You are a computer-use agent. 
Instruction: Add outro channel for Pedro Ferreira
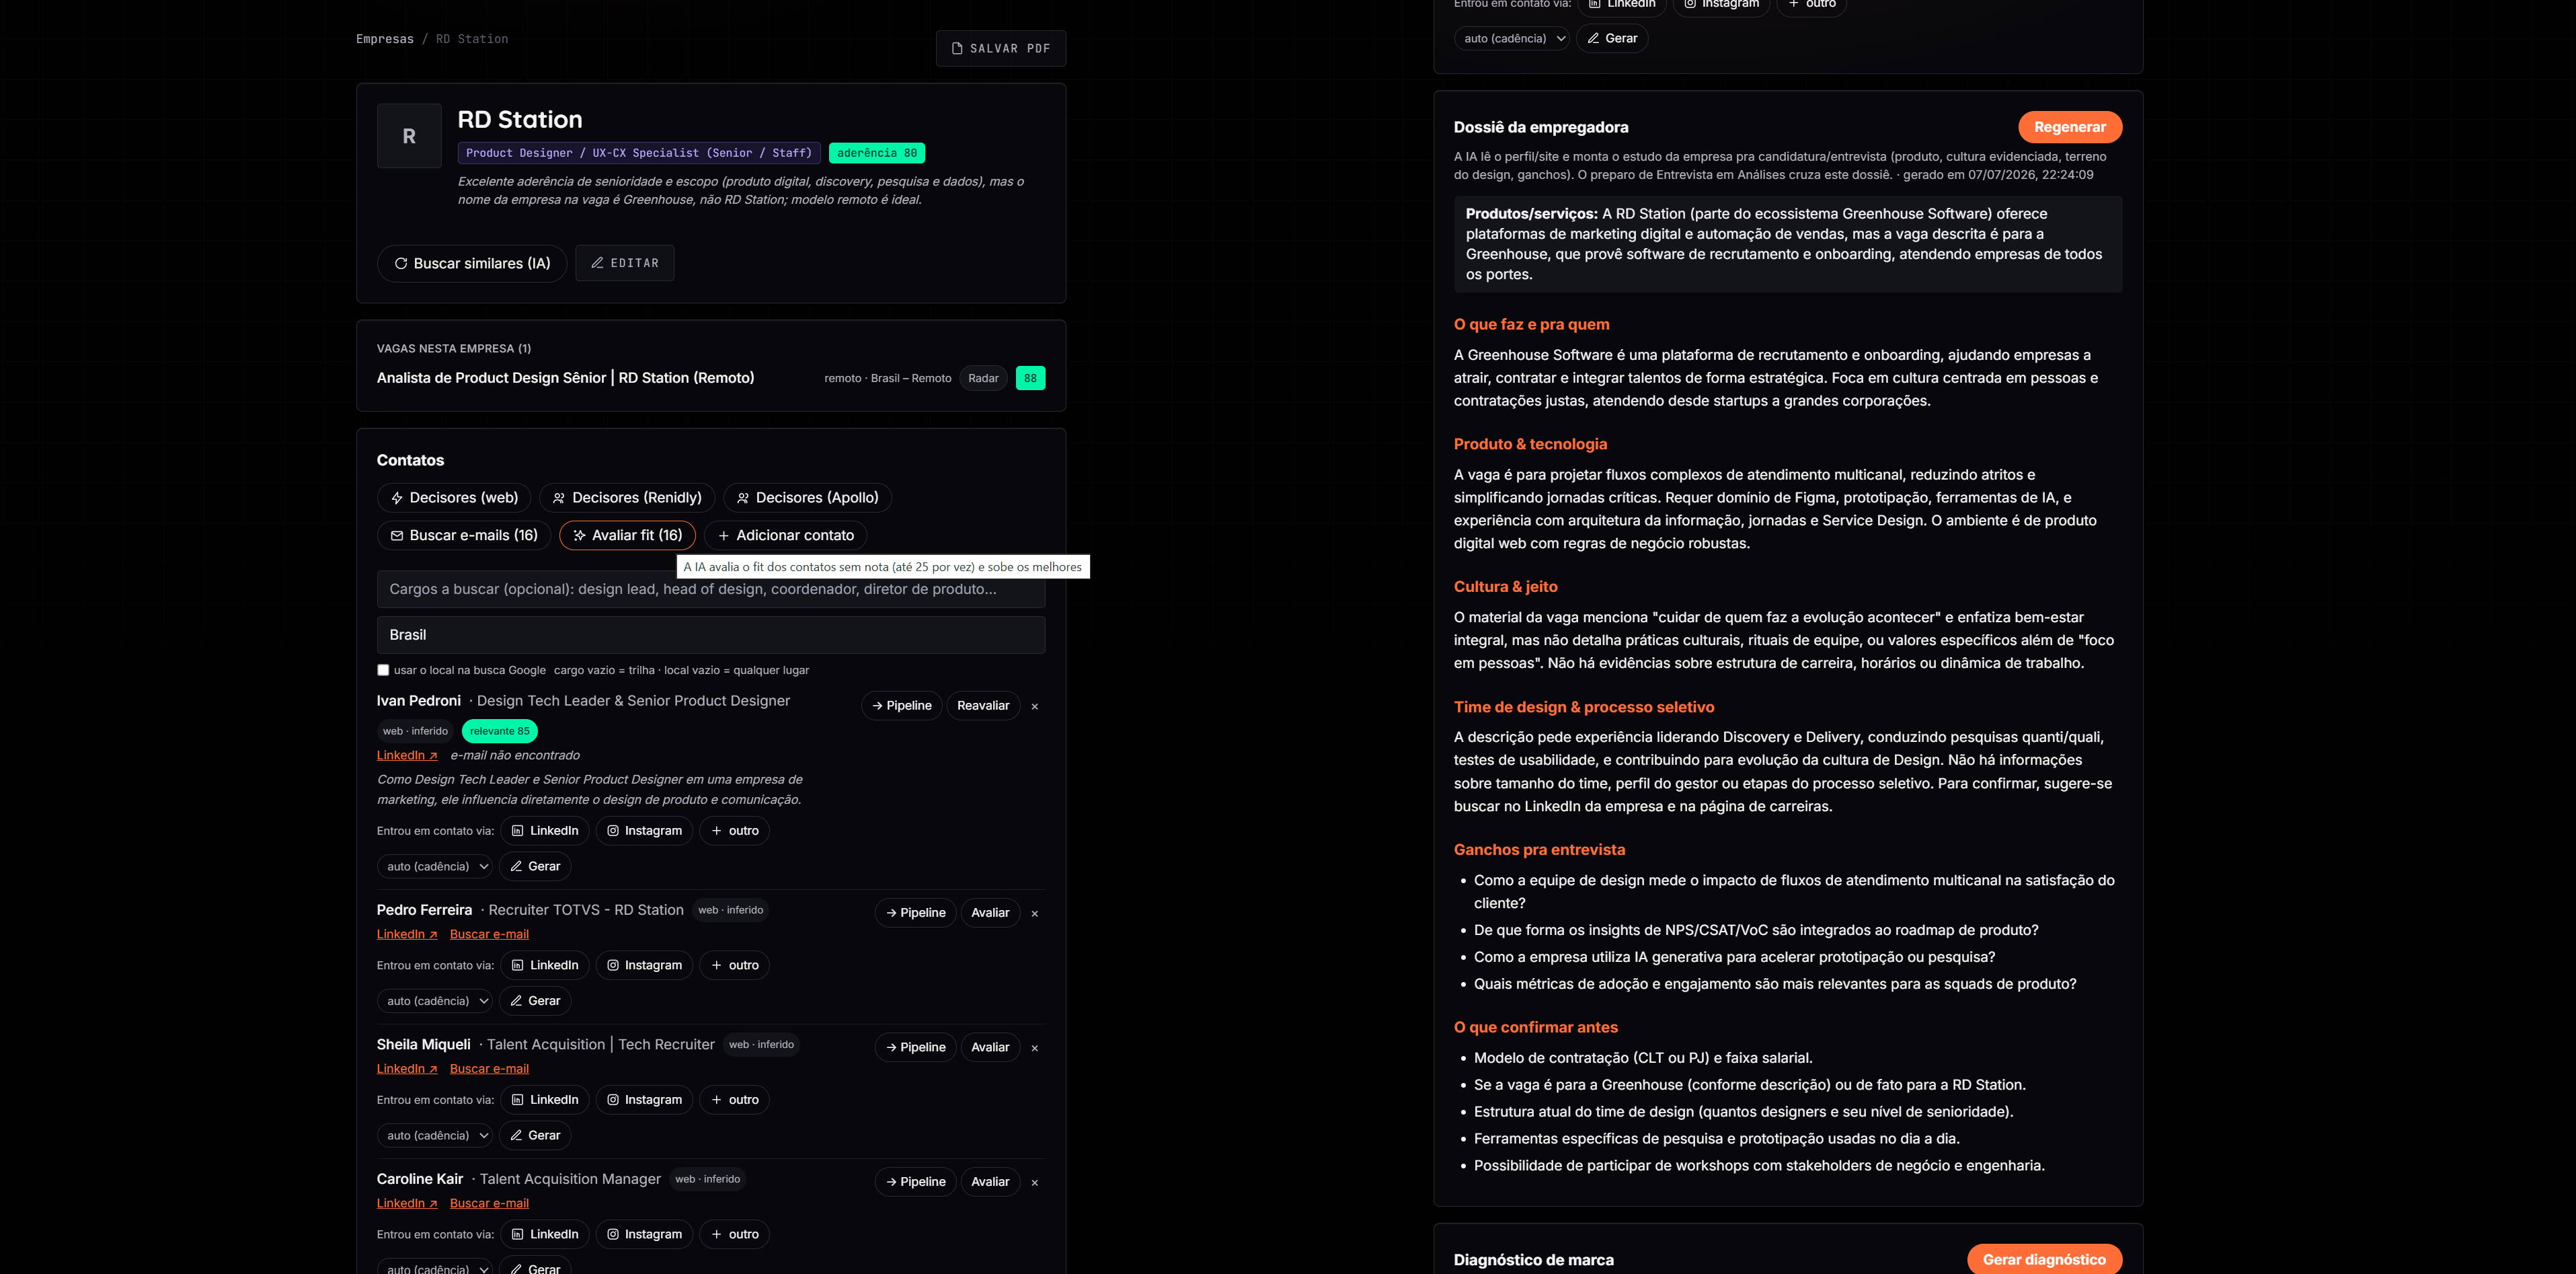734,966
